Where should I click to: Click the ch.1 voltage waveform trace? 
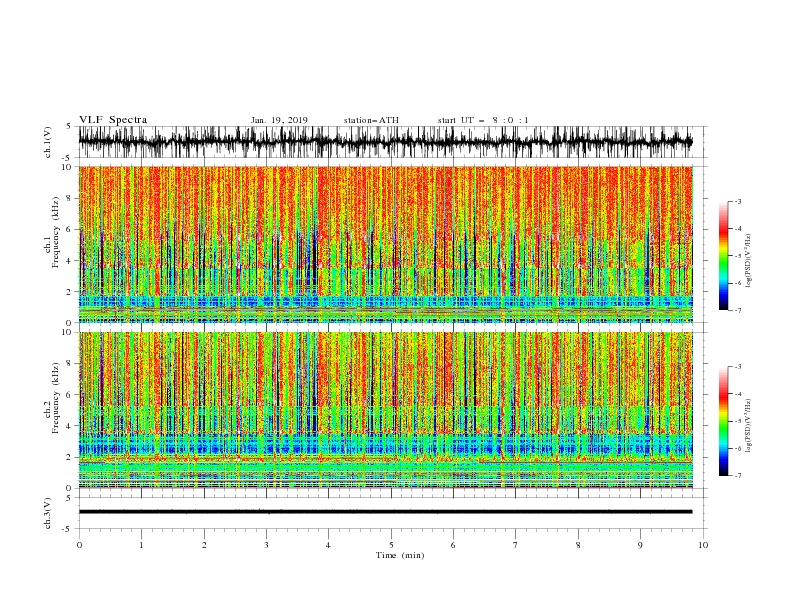[386, 142]
